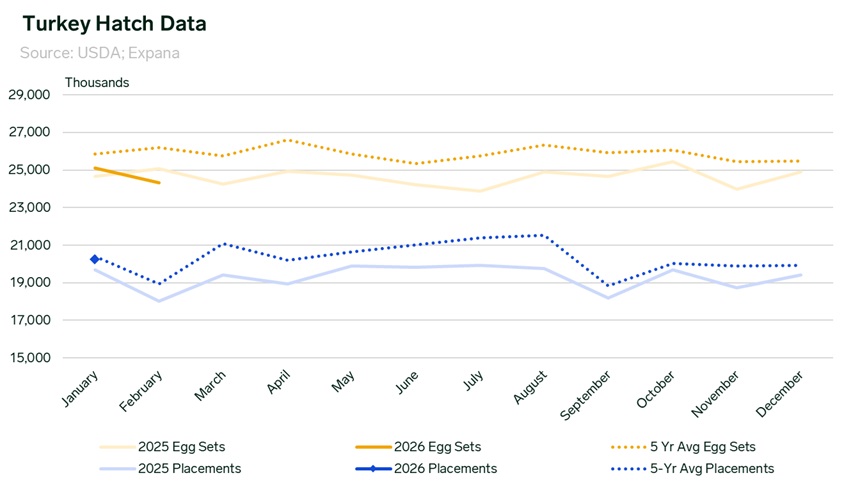Select the Thousands axis unit label

(x=97, y=82)
